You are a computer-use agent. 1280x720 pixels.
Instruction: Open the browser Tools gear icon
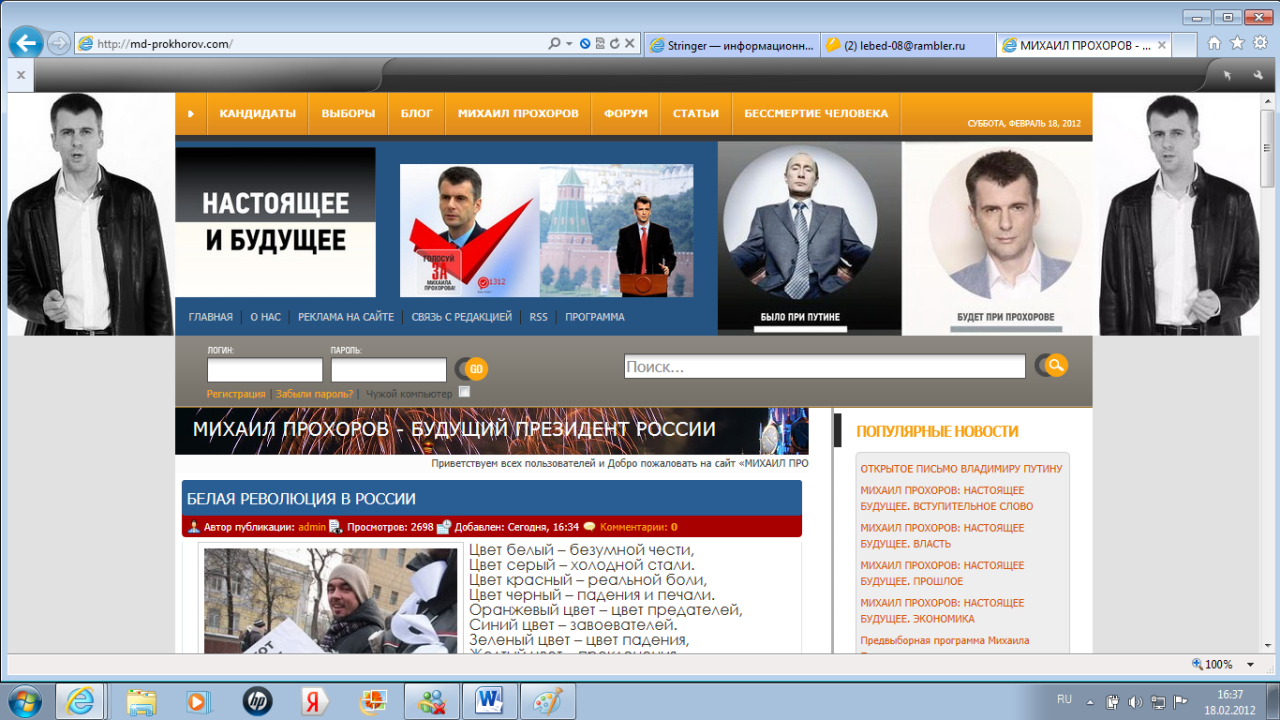(1260, 43)
